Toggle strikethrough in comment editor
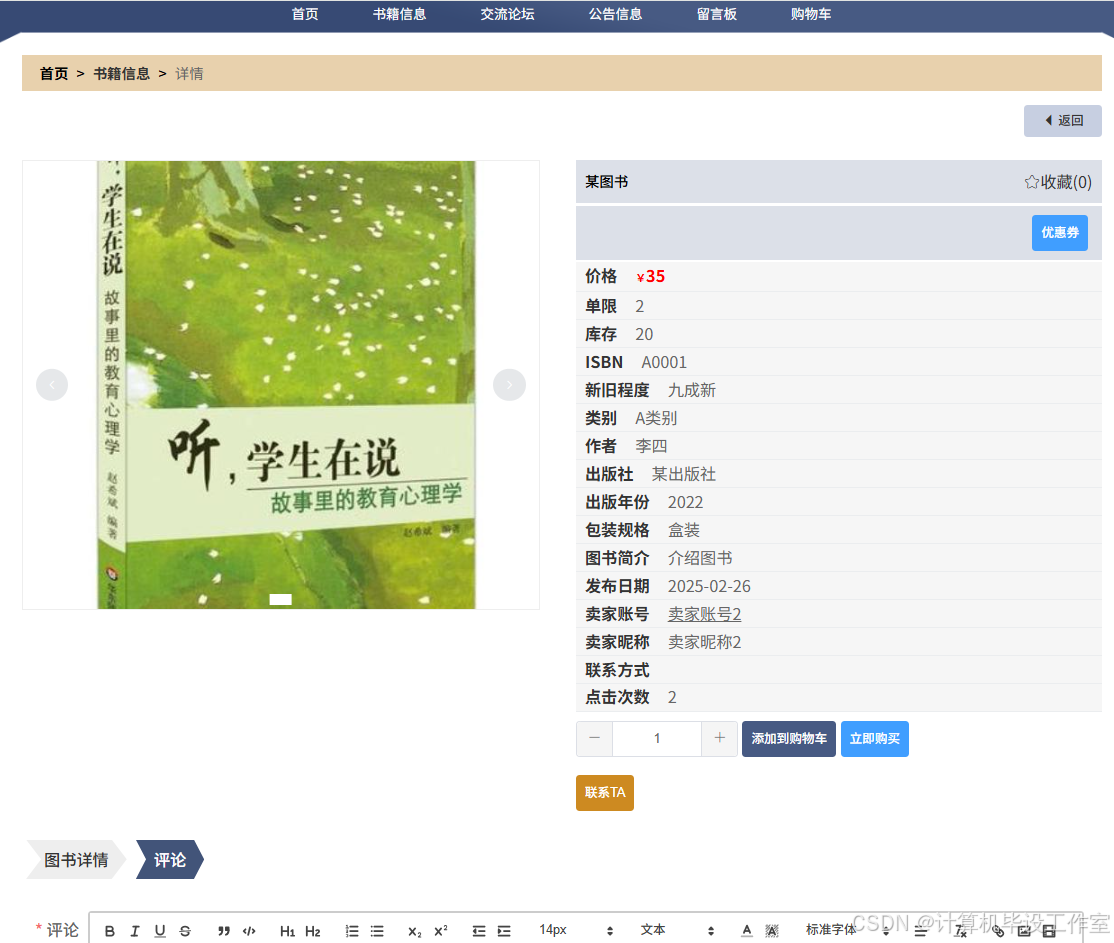 (185, 931)
